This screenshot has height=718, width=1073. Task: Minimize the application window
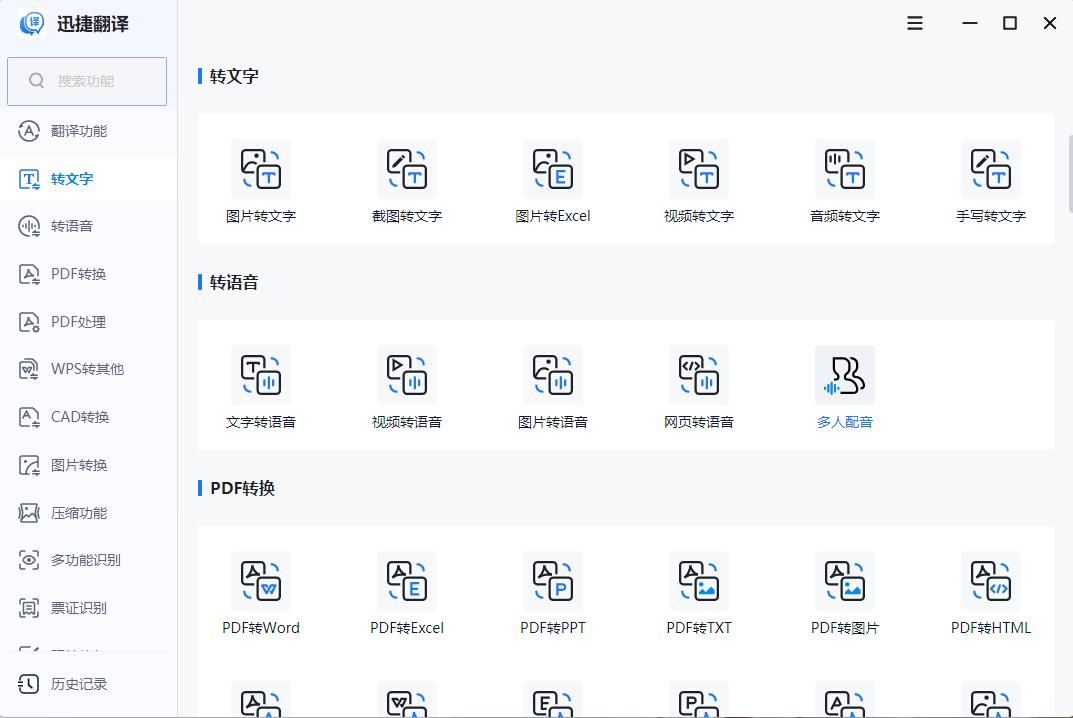(970, 23)
